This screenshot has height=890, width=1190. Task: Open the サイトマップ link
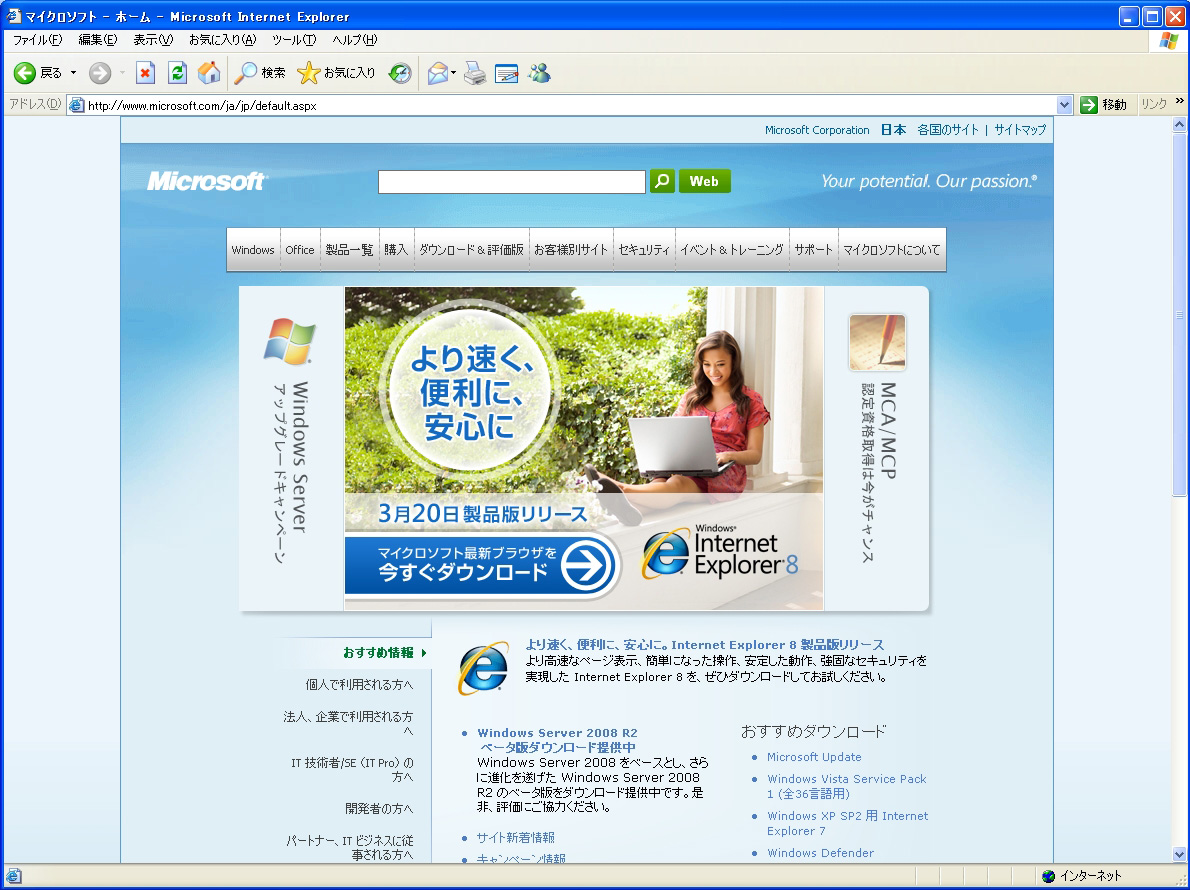(x=1020, y=130)
